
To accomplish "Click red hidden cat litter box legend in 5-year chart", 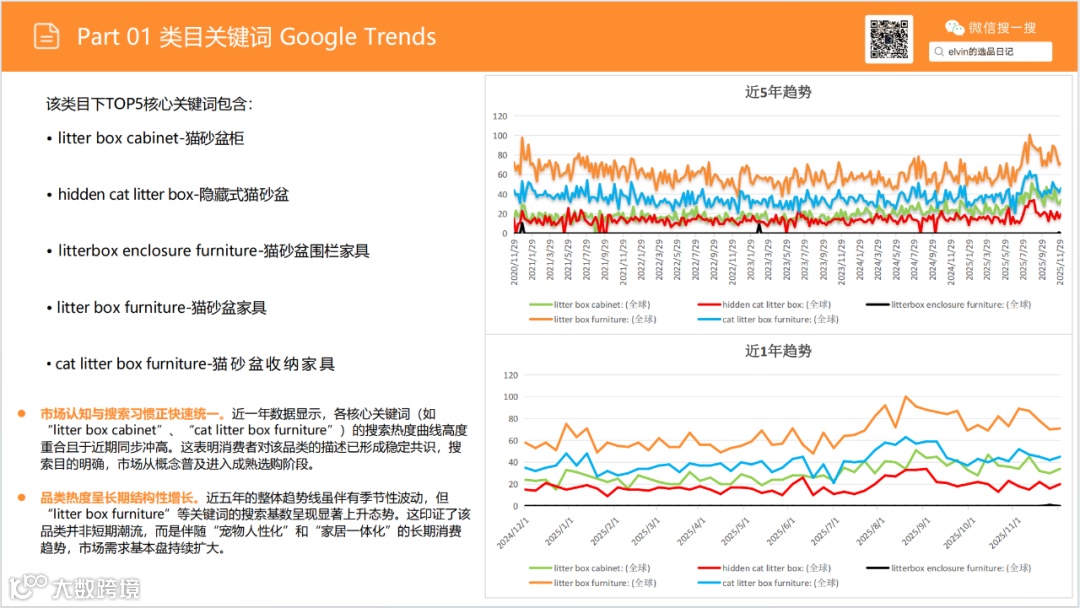I will [765, 304].
